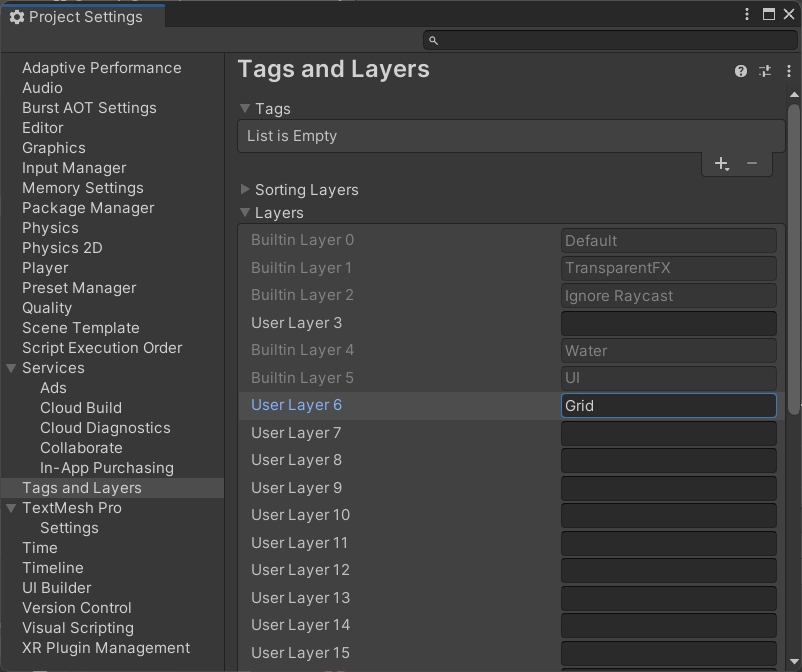Open Project Settings window options menu
Viewport: 802px width, 672px height.
747,14
